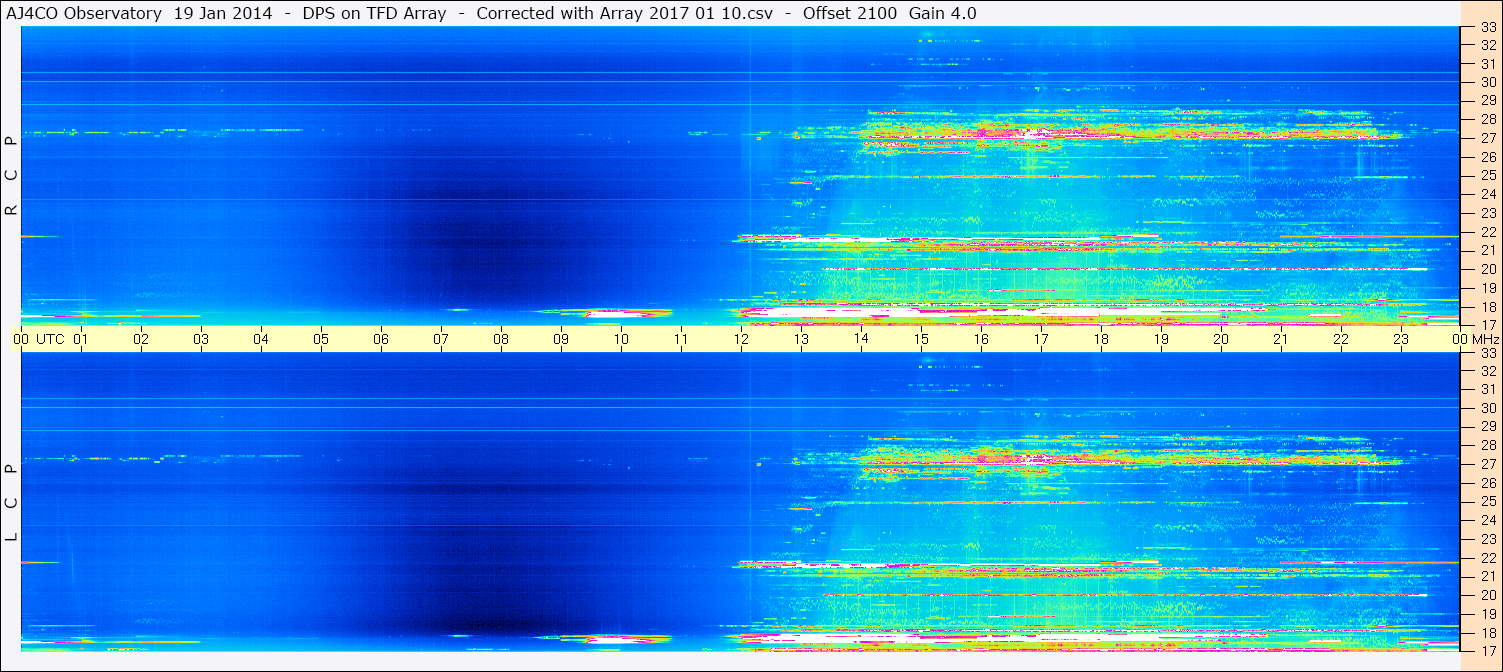Click the 31 MHz tick in LCP panel
The height and width of the screenshot is (672, 1503).
point(1488,389)
